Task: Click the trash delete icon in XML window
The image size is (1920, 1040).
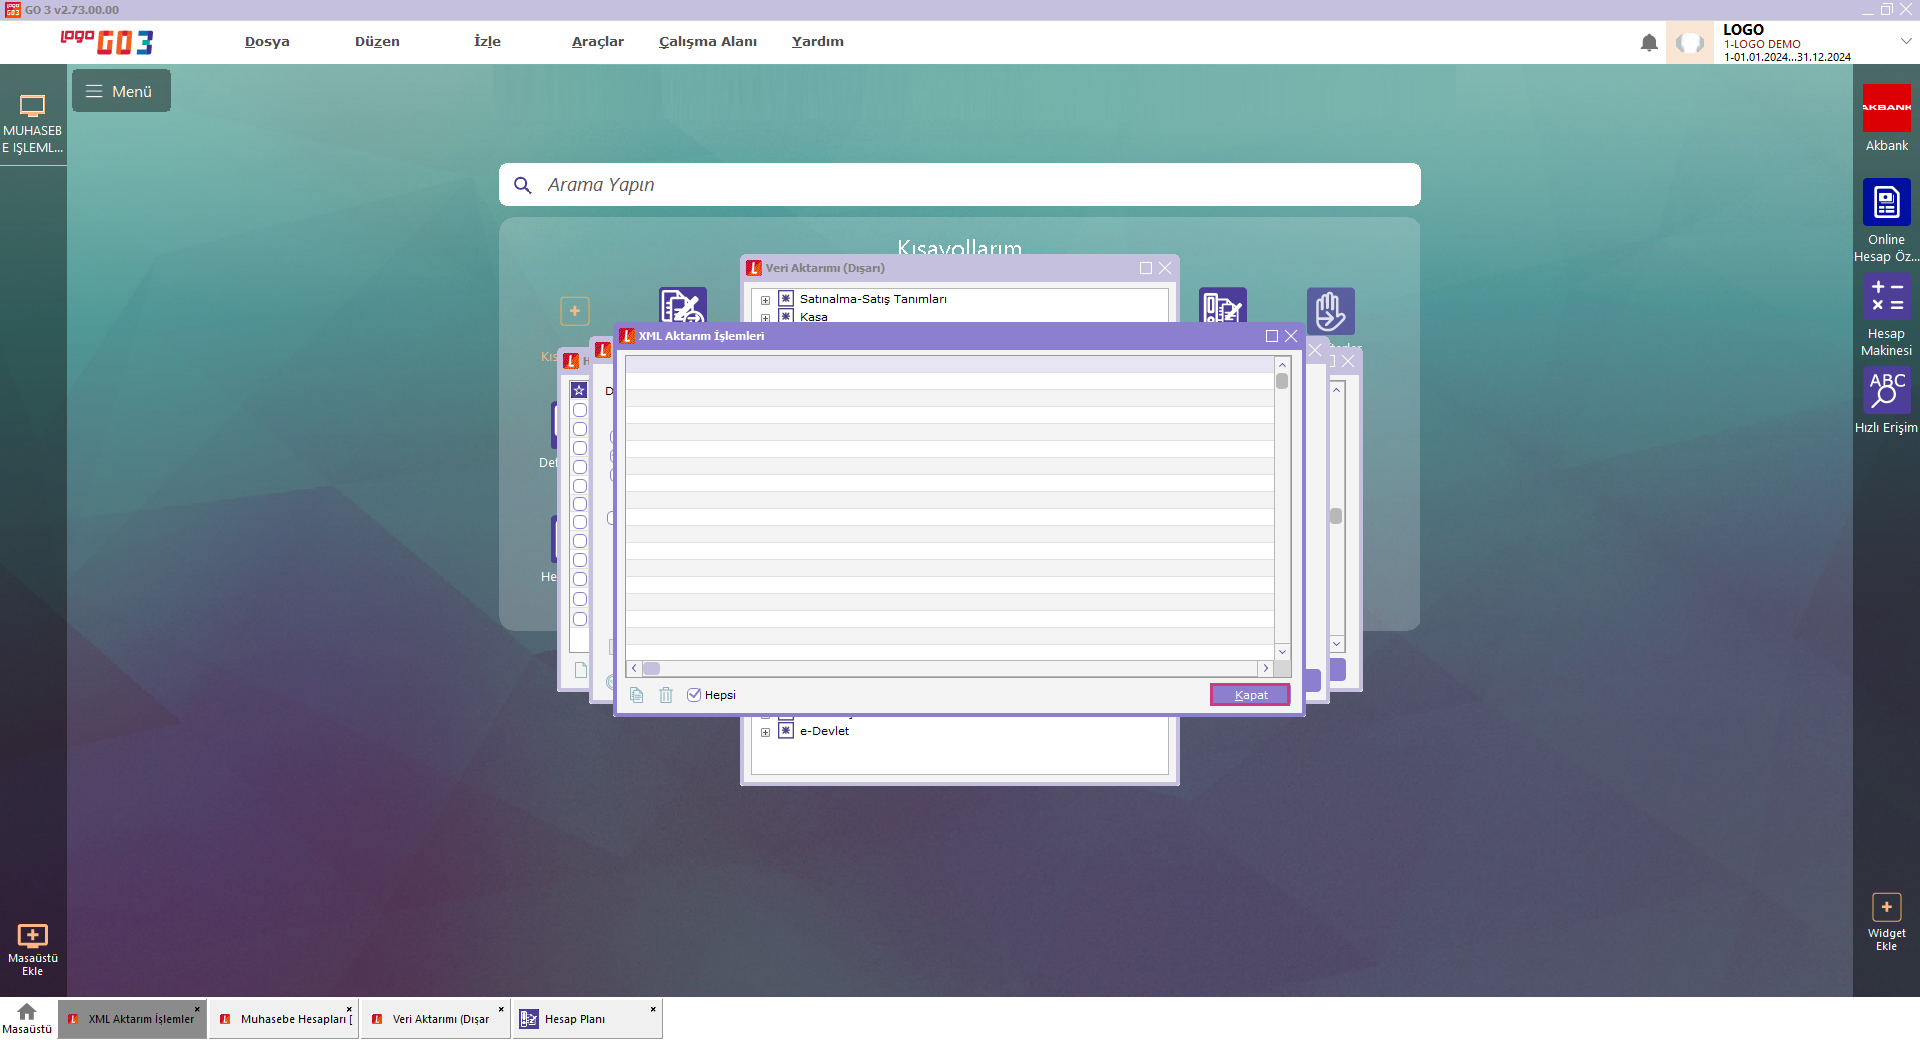Action: (666, 695)
